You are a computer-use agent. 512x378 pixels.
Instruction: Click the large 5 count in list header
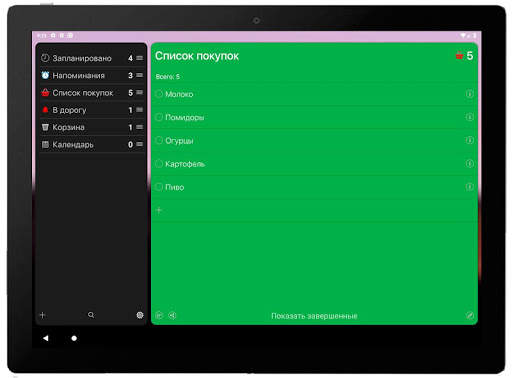click(x=470, y=56)
